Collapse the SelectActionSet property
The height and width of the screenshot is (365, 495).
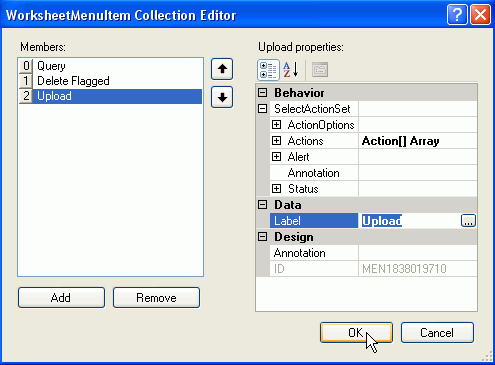263,109
